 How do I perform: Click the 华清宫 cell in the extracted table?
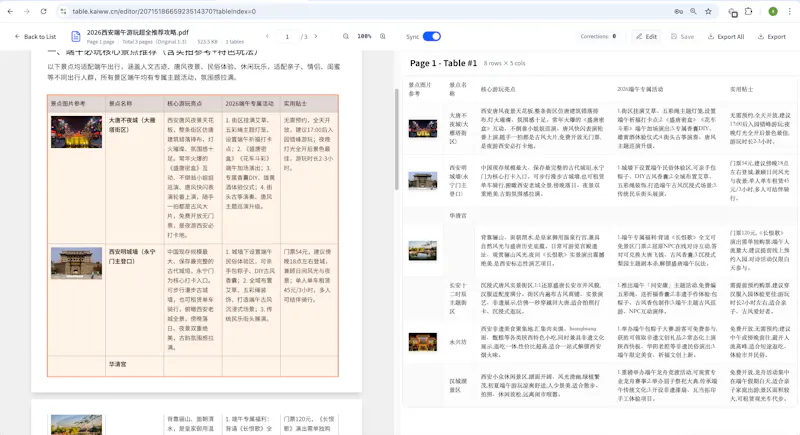coord(458,216)
